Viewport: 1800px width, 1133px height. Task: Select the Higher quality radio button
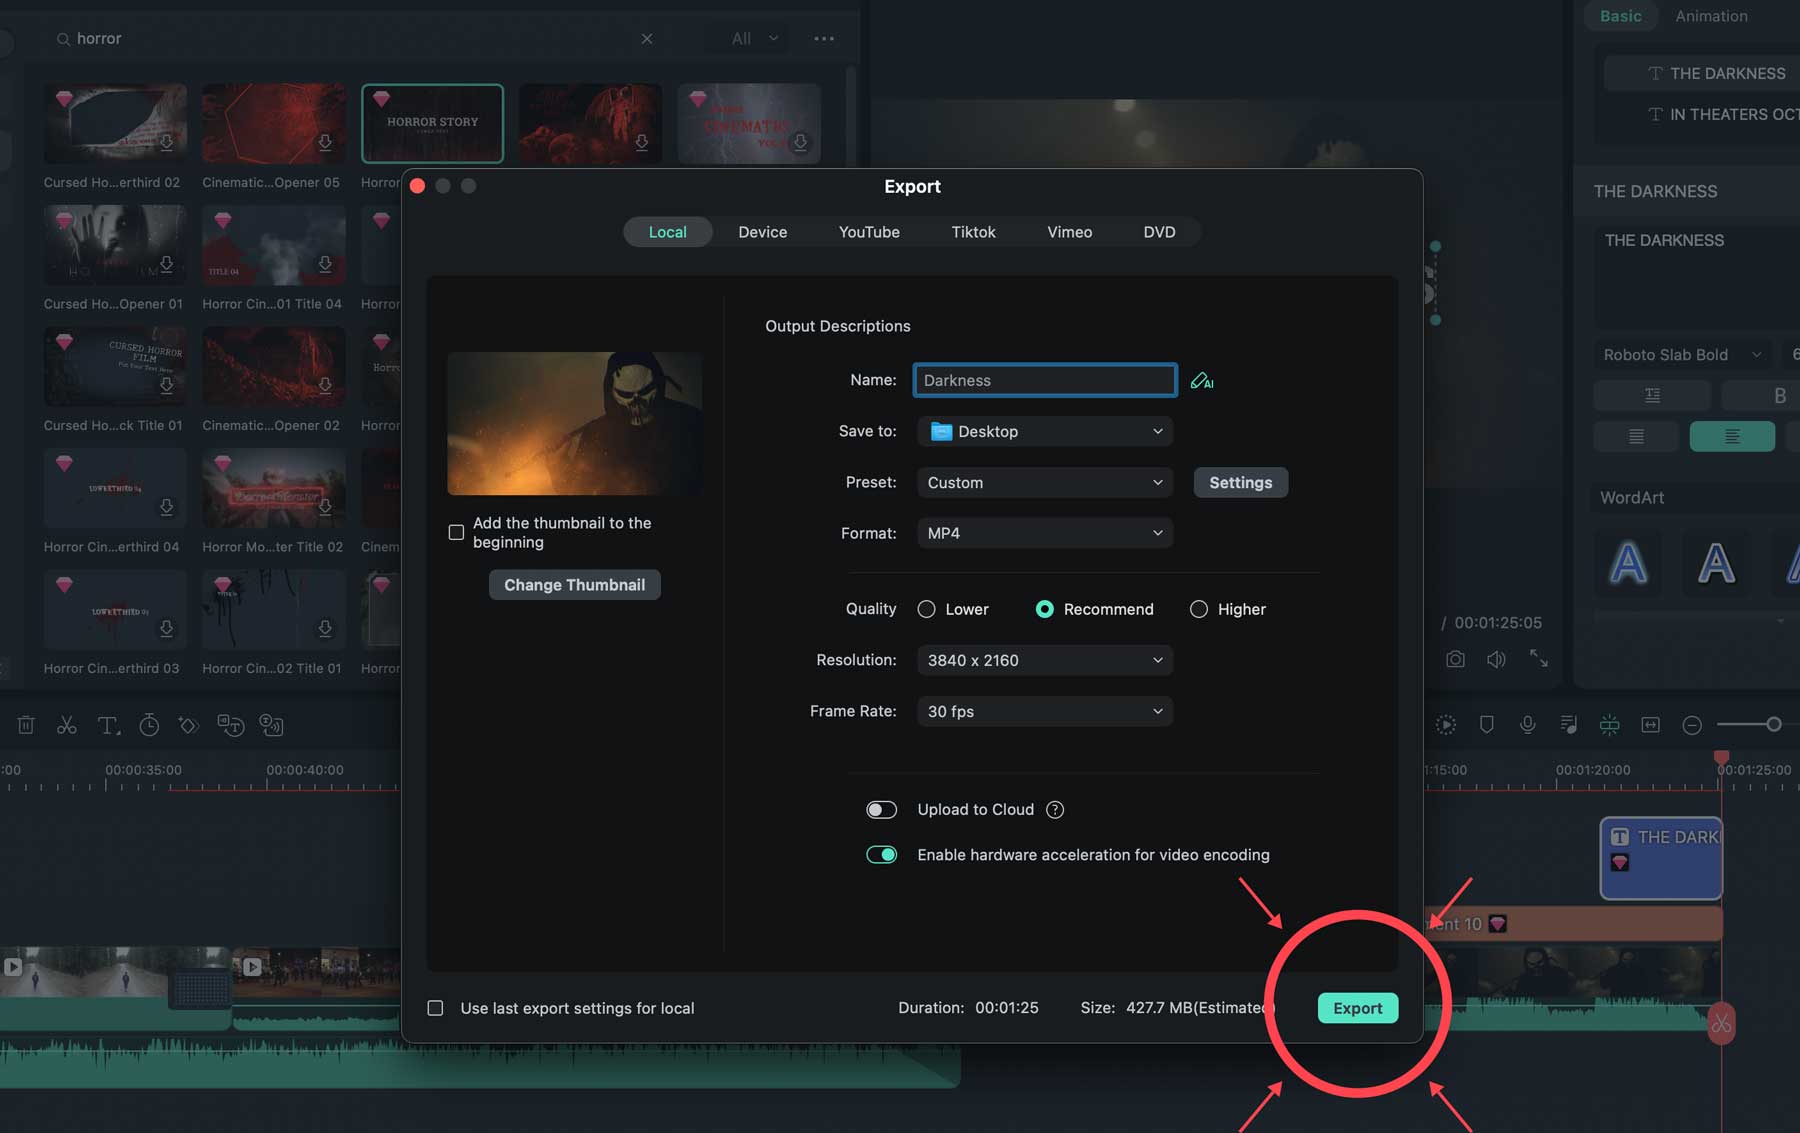coord(1199,609)
